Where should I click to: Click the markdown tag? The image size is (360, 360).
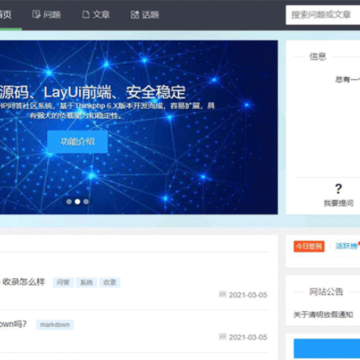tap(55, 324)
